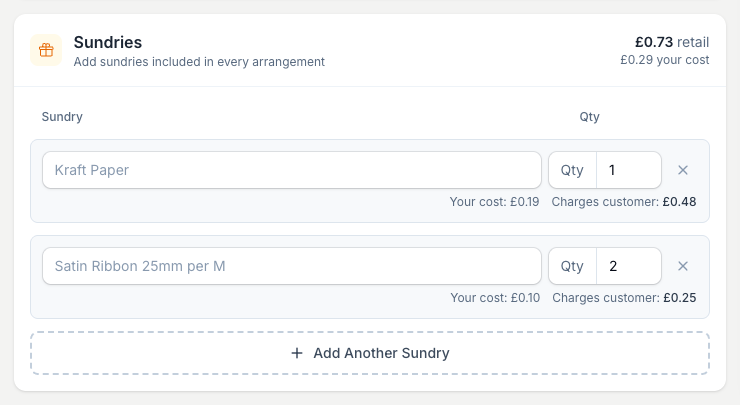Click Kraft Paper quantity field showing 1
The image size is (740, 405).
click(x=629, y=170)
